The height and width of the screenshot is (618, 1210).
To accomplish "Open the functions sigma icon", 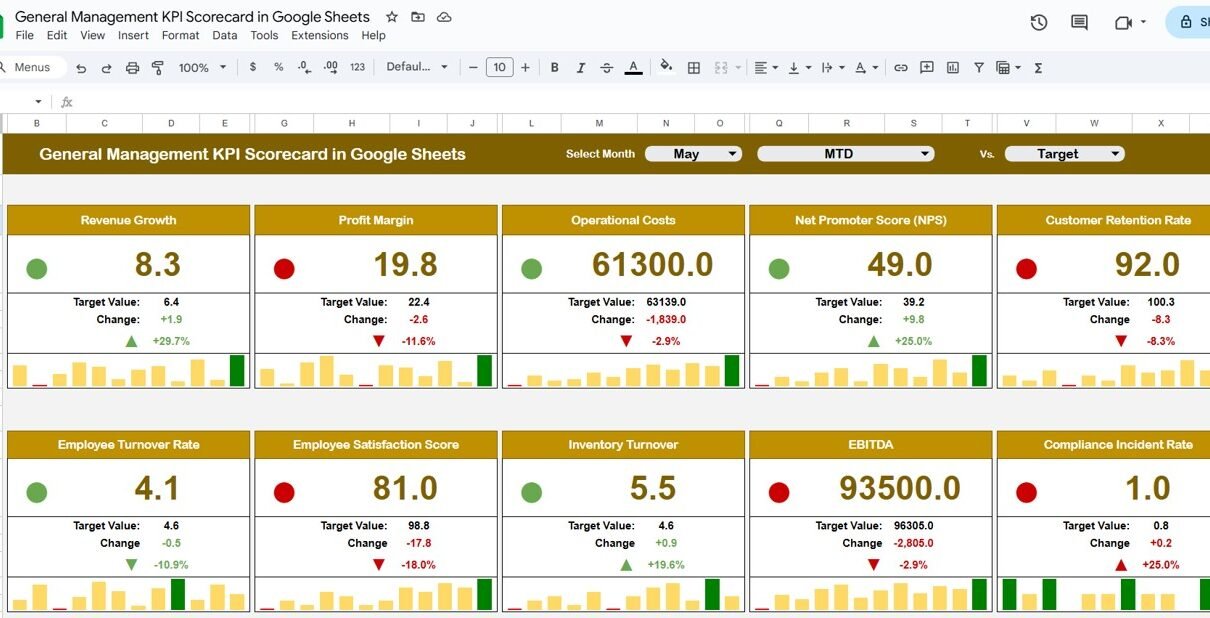I will point(1038,68).
